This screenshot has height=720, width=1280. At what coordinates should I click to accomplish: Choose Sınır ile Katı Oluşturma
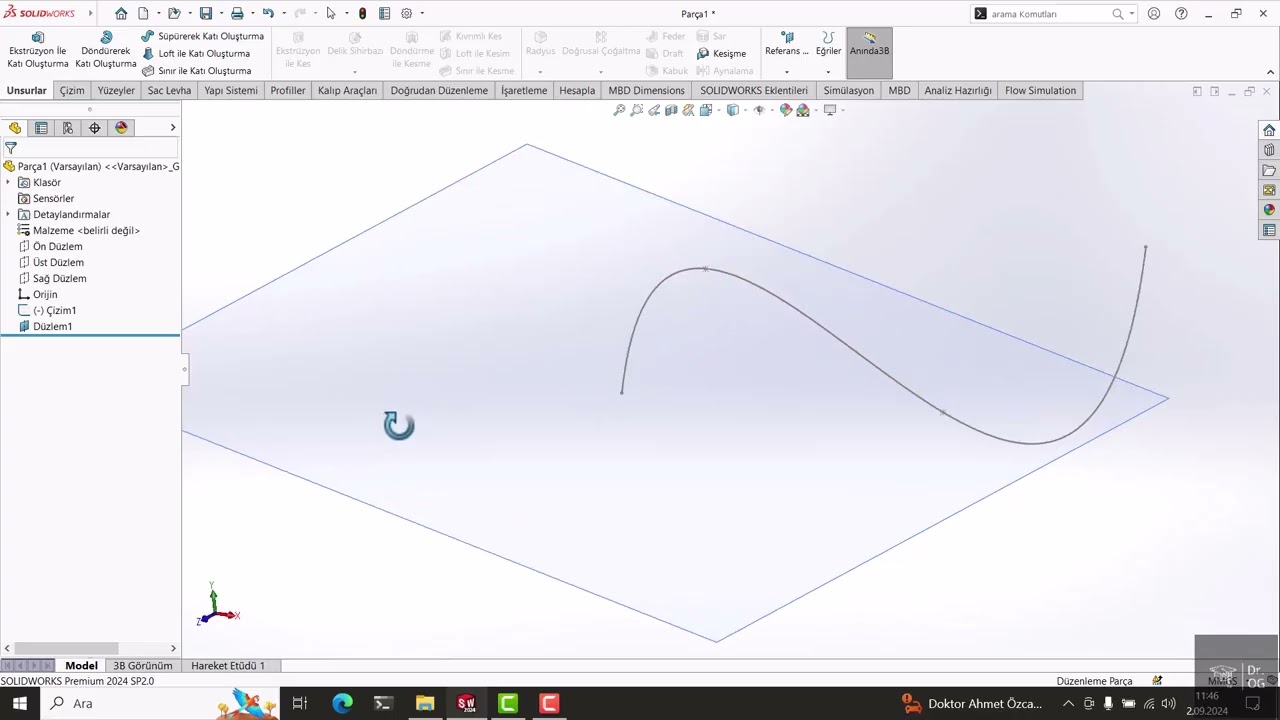[x=197, y=71]
